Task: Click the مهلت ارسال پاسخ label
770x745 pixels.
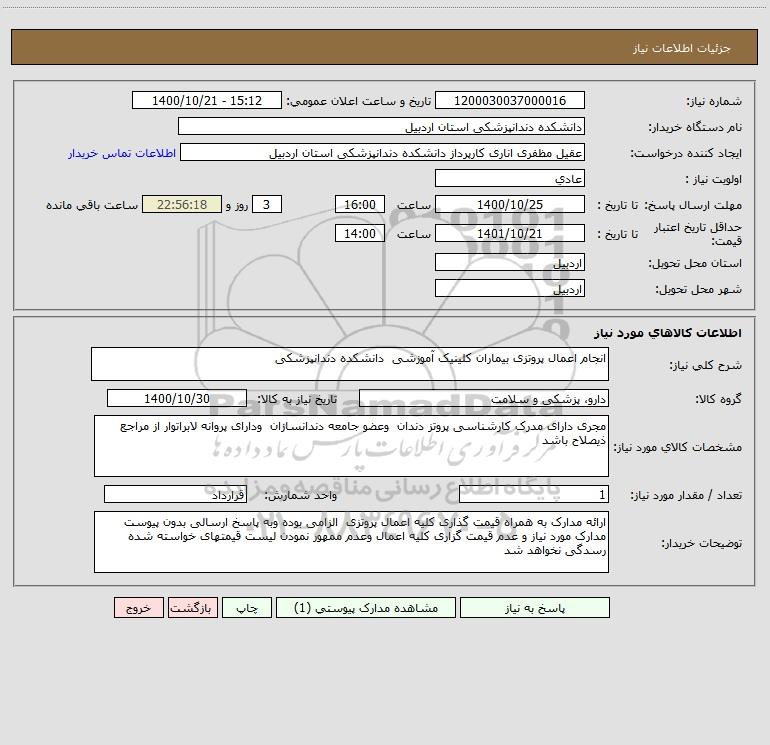Action: [693, 205]
